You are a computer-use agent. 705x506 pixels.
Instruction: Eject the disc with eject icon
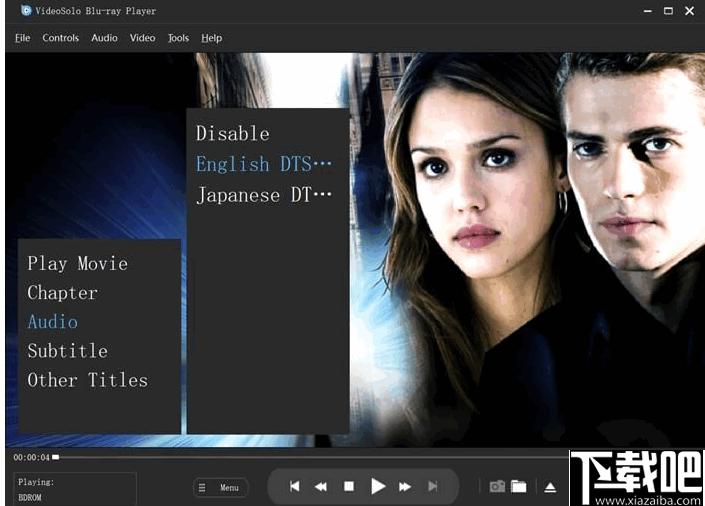coord(550,487)
